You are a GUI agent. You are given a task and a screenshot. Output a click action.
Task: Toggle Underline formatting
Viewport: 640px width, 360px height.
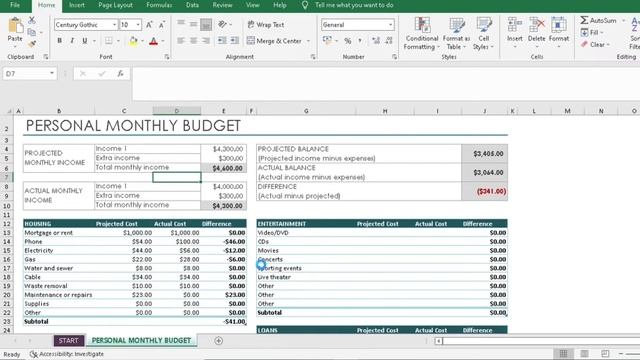(x=84, y=41)
